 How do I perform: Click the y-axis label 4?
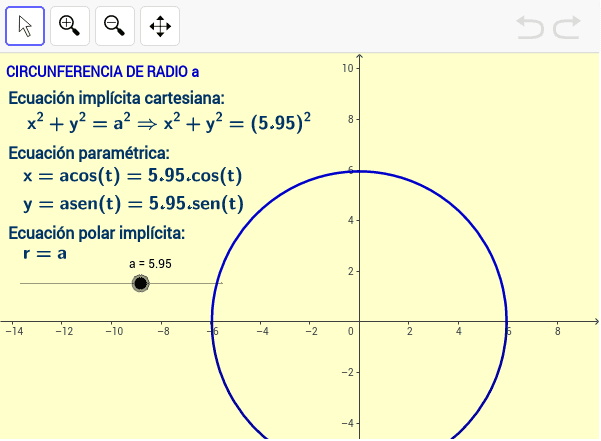(x=351, y=220)
